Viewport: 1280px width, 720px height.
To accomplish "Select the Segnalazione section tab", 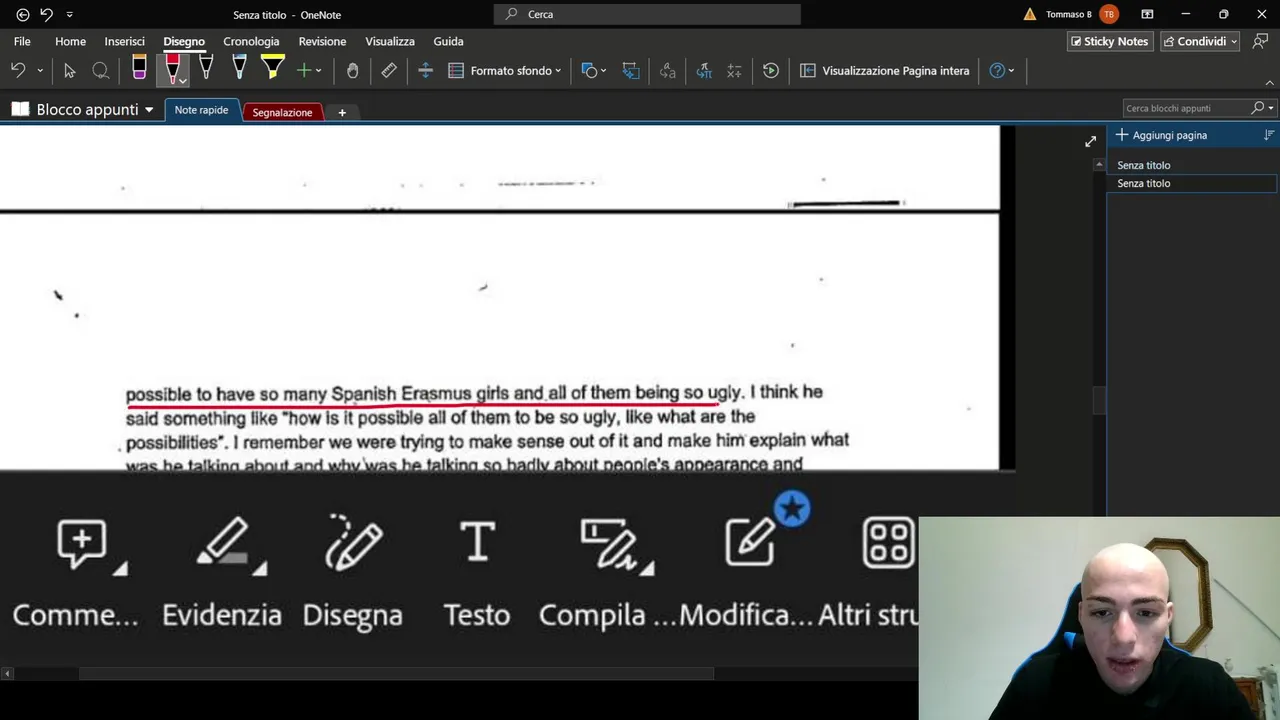I will 282,112.
